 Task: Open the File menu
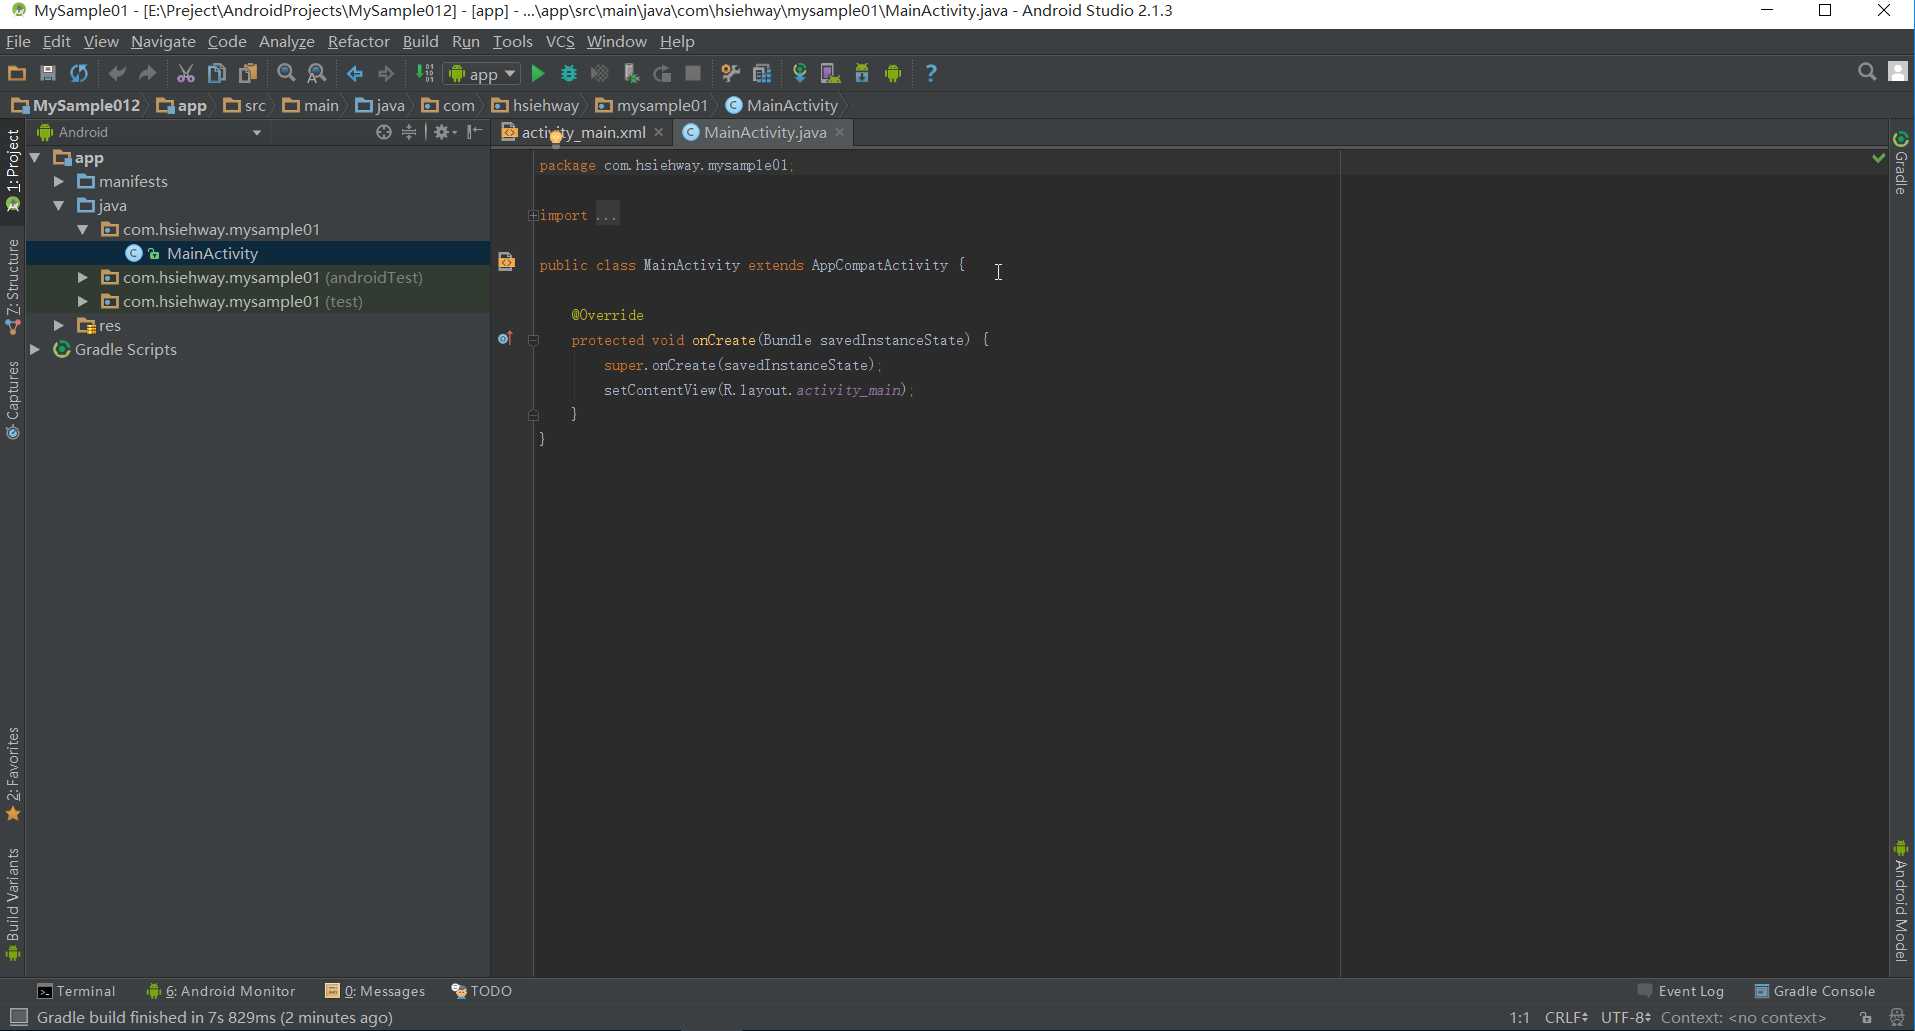click(18, 41)
